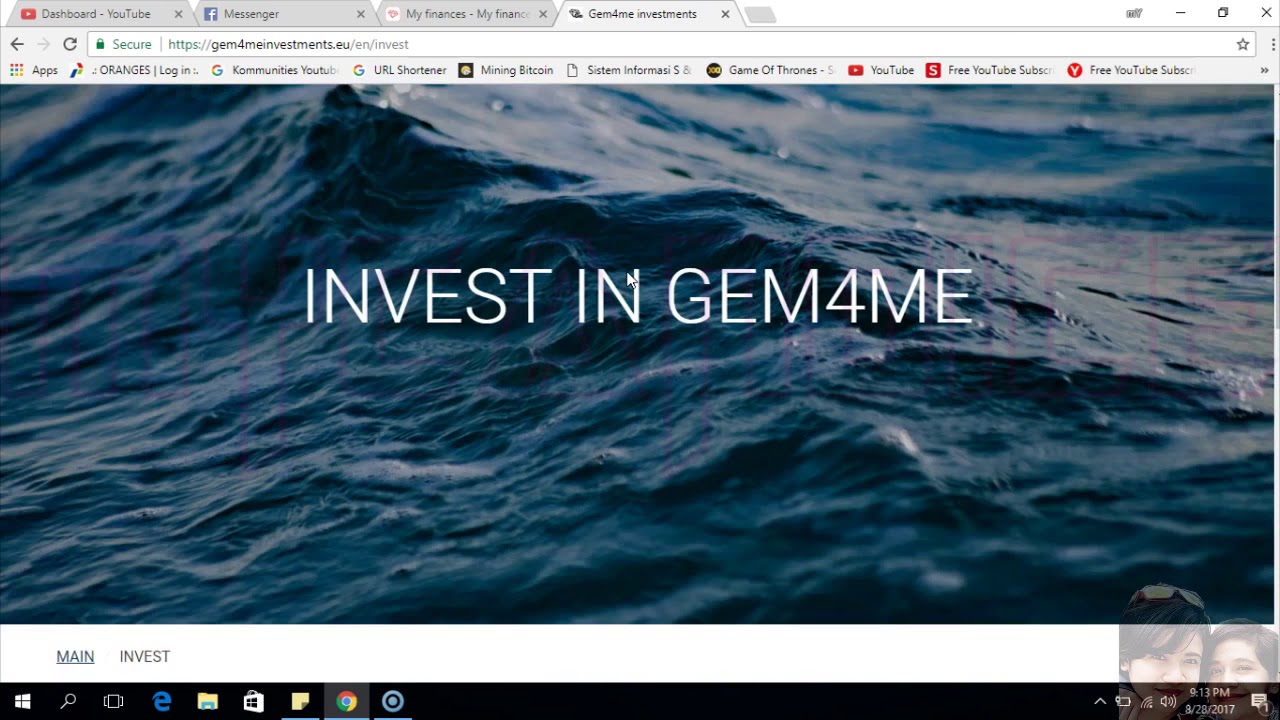1280x720 pixels.
Task: Select the Chrome taskbar icon
Action: 346,701
